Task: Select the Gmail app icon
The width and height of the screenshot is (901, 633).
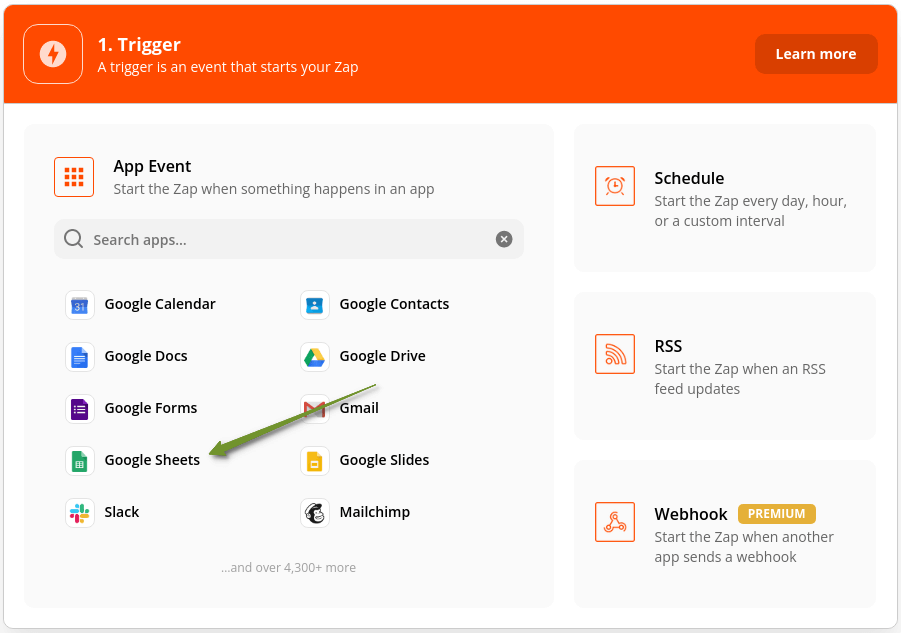Action: click(x=314, y=408)
